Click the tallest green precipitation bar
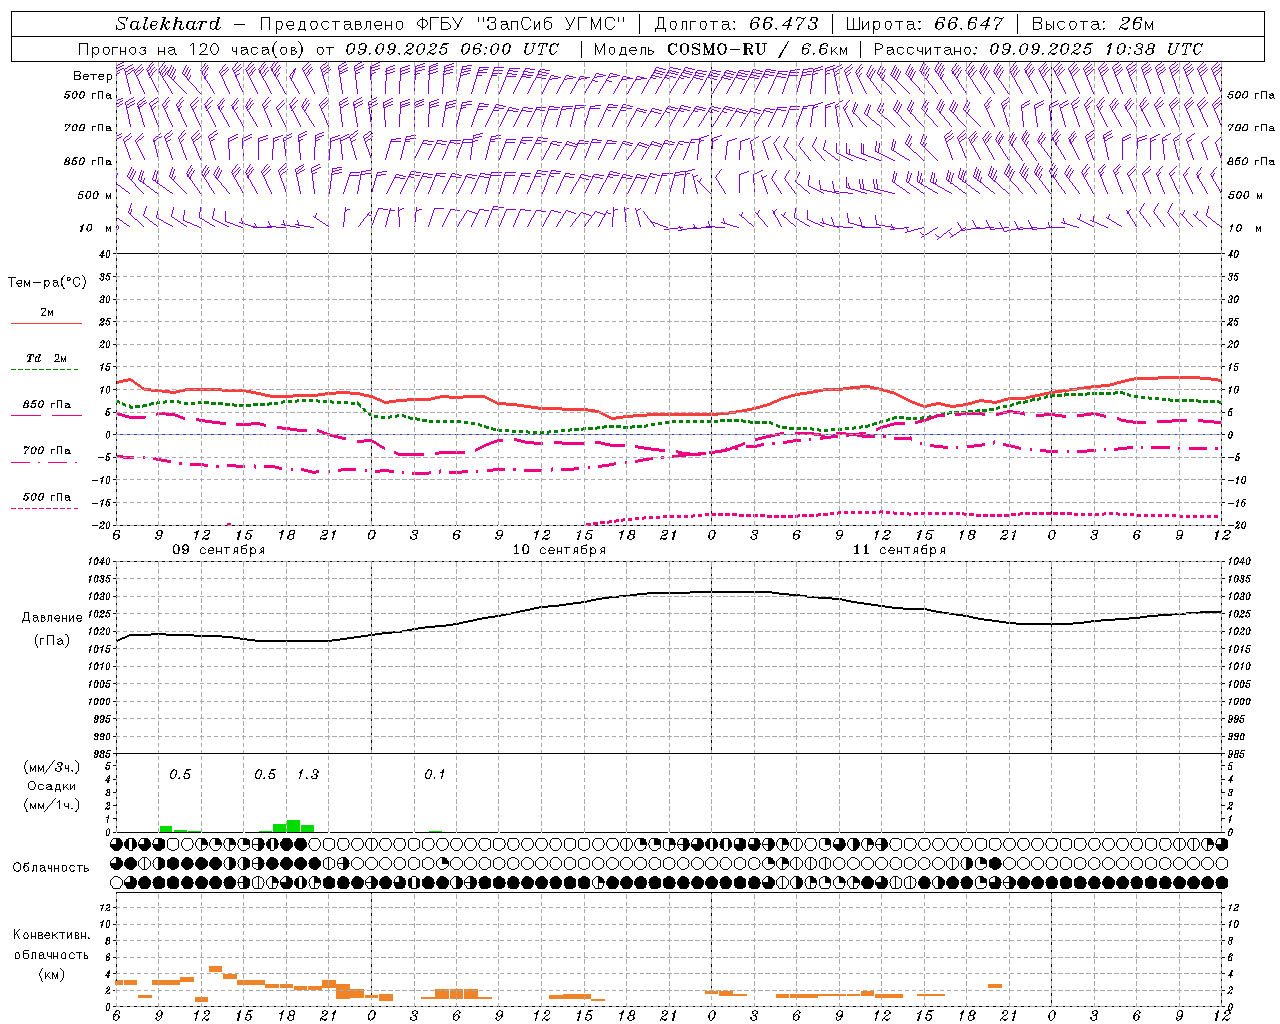Image resolution: width=1280 pixels, height=1024 pixels. (x=293, y=825)
